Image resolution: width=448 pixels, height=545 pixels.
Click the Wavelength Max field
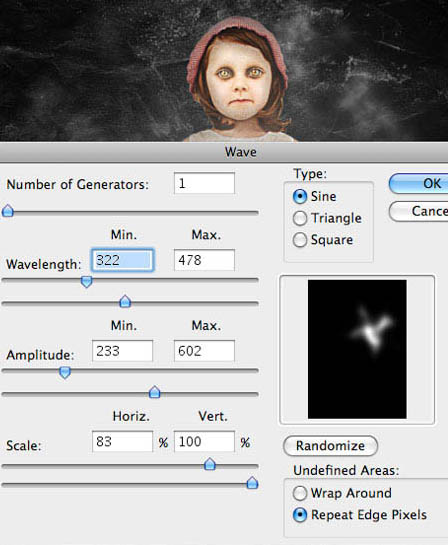click(204, 260)
